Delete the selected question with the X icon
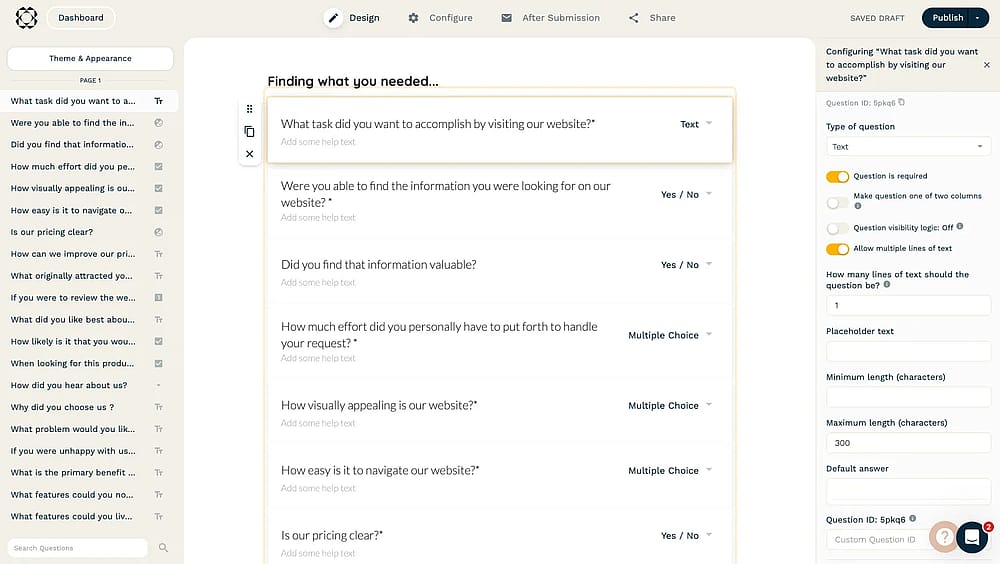 click(x=249, y=154)
